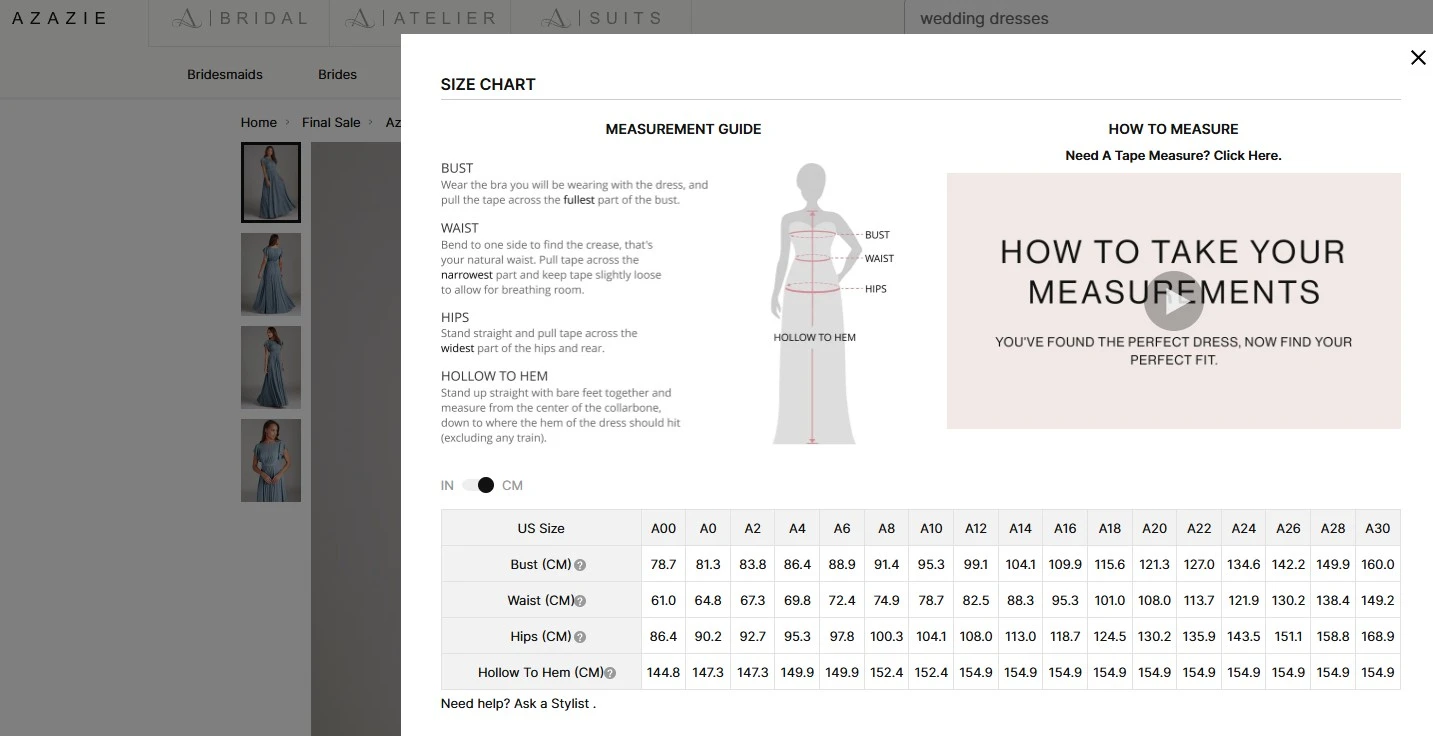Select the first (selected) dress thumbnail
This screenshot has height=736, width=1433.
271,182
